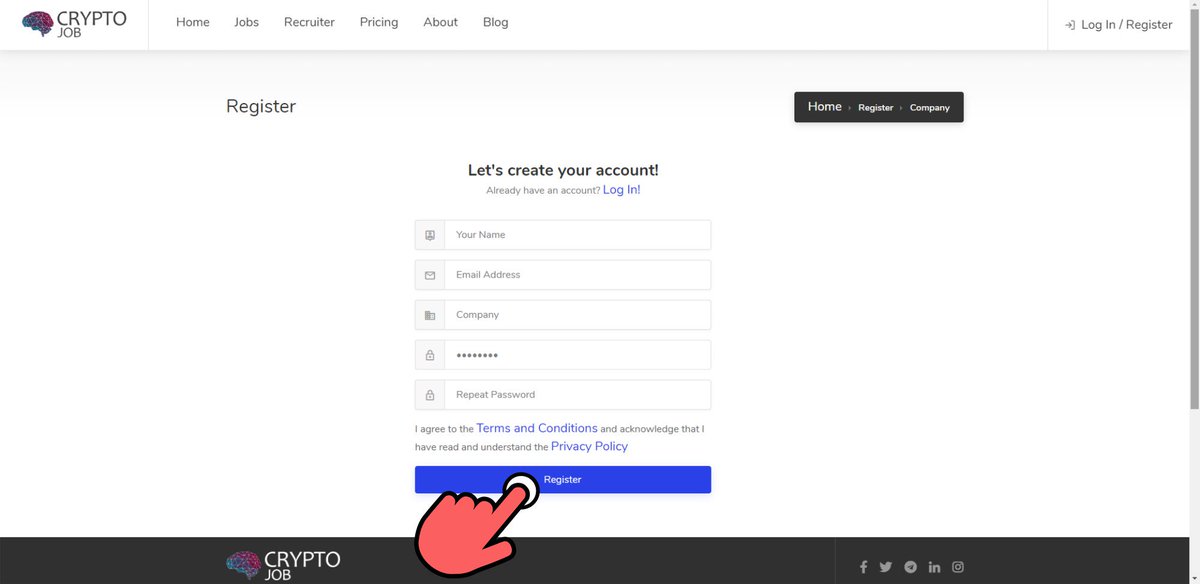Click the lock icon beside the password field

coord(430,355)
